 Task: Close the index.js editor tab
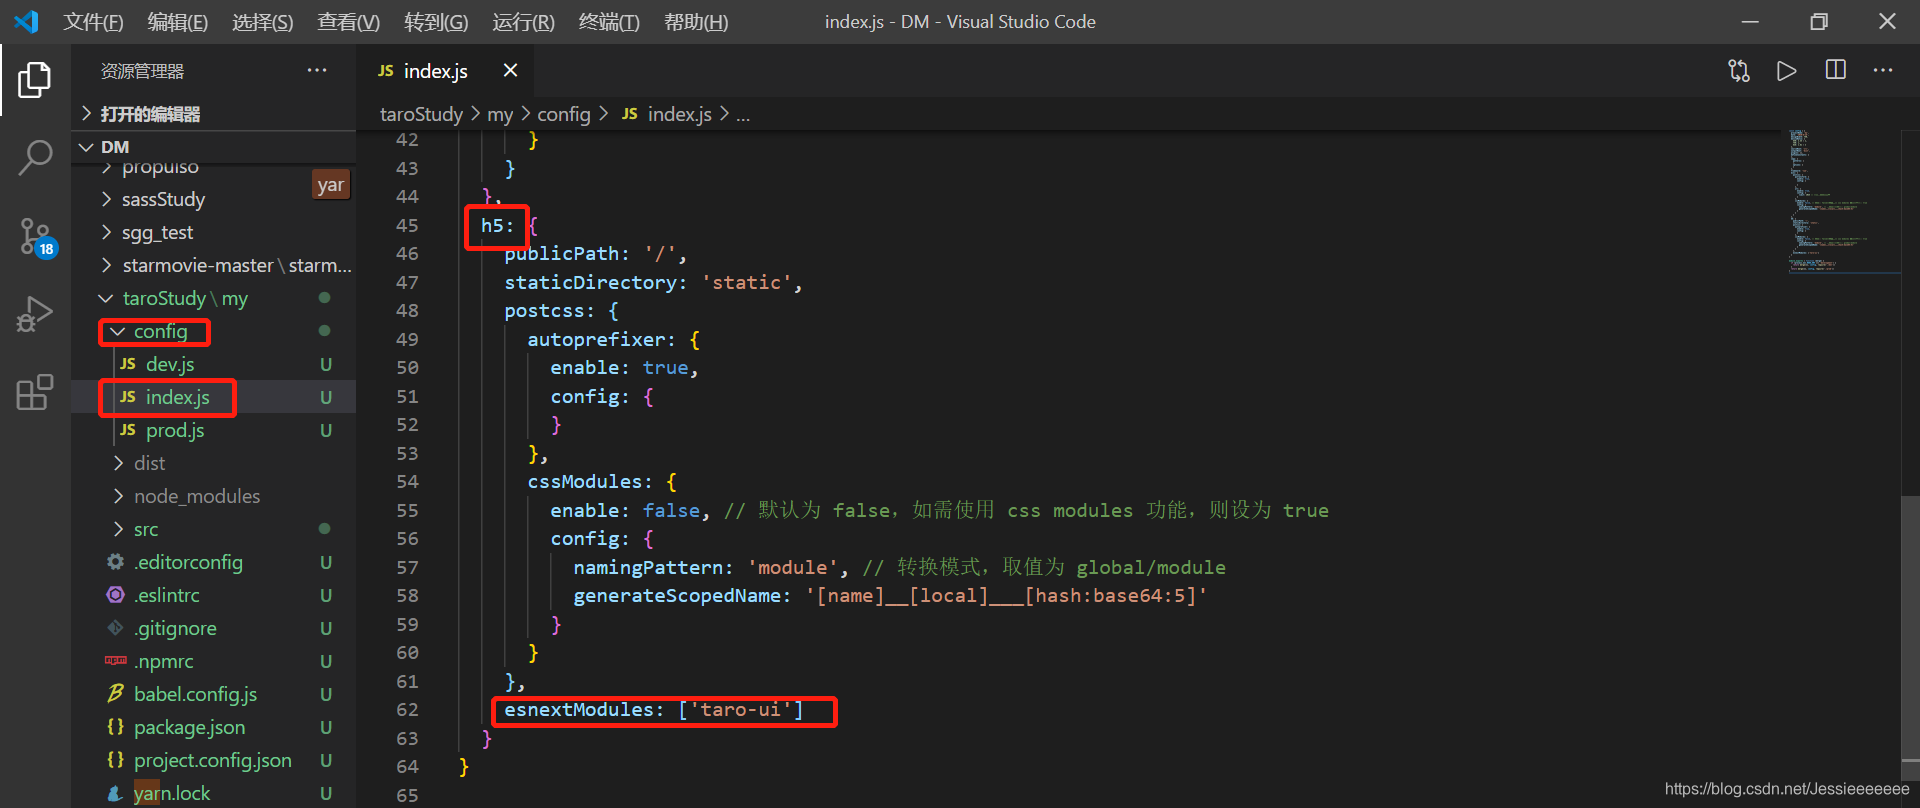(x=510, y=70)
